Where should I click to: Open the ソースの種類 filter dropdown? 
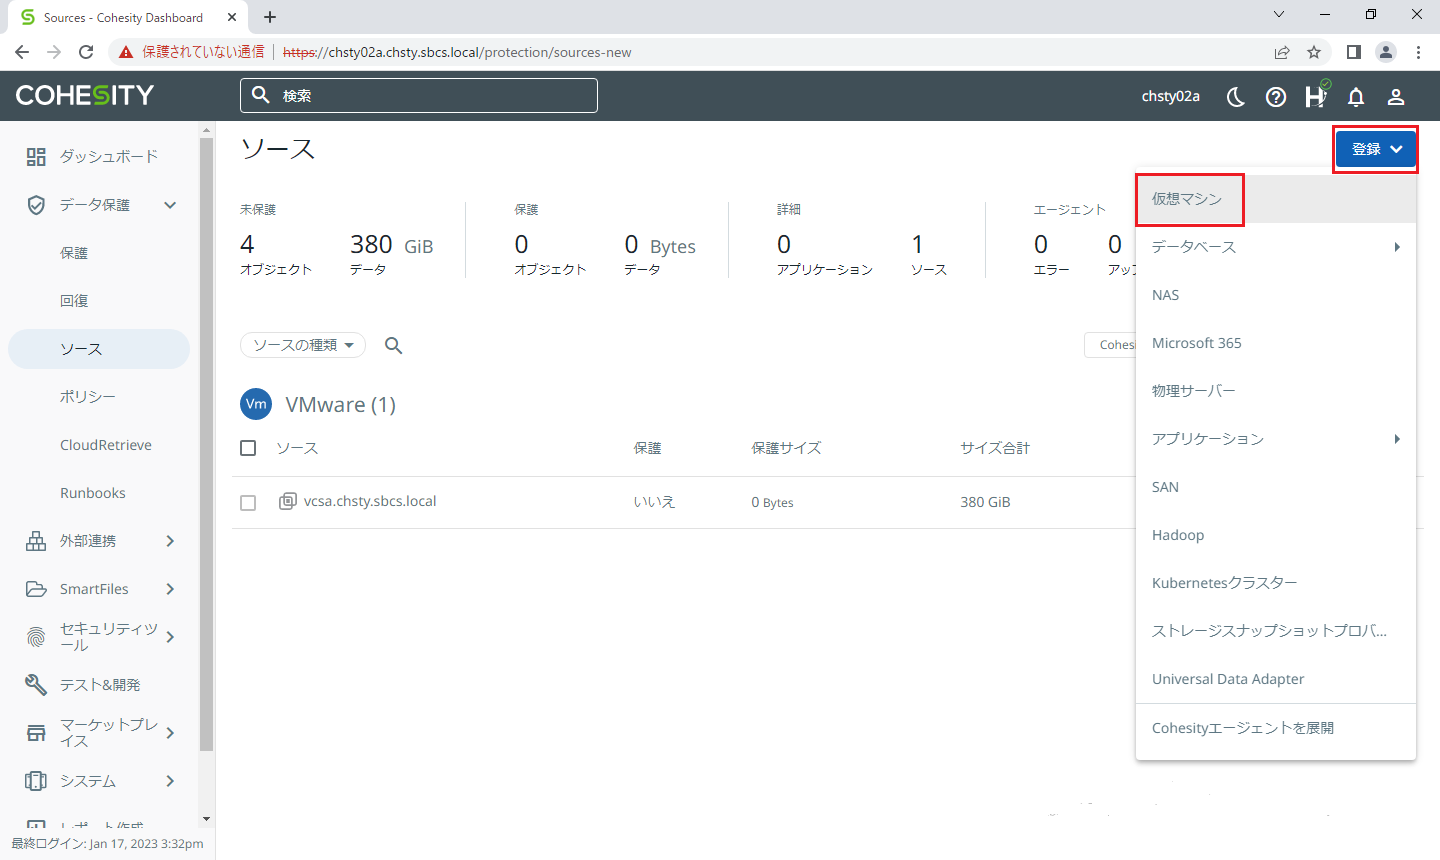[303, 345]
